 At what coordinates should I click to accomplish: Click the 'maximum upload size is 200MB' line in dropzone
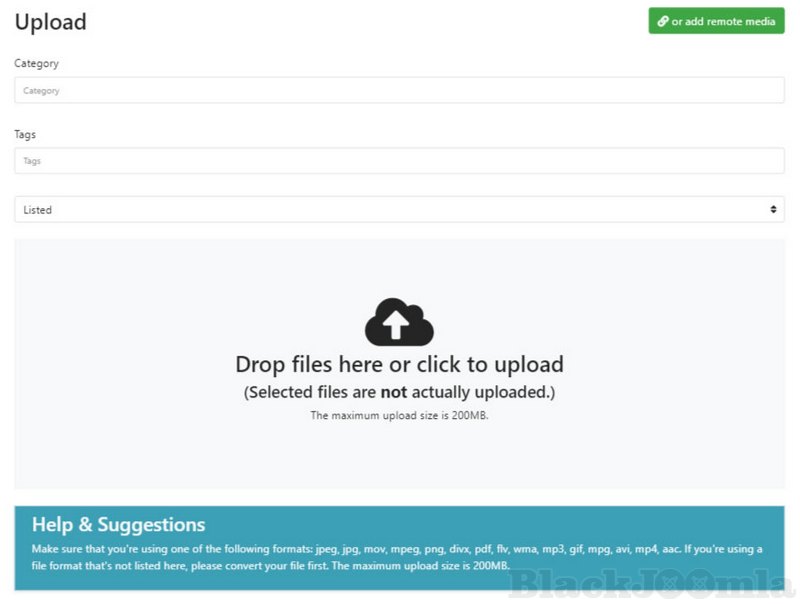tap(399, 415)
